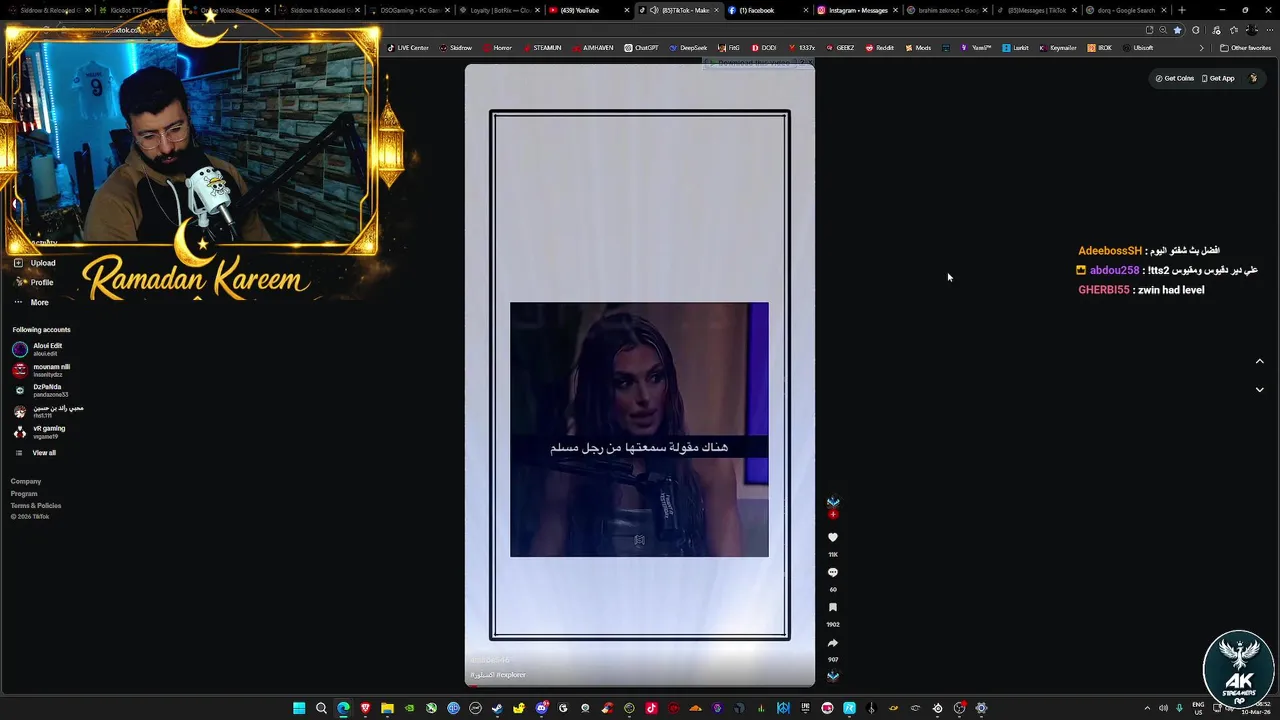Screen dimensions: 1280x720
Task: Open Steam from the taskbar
Action: pos(497,708)
